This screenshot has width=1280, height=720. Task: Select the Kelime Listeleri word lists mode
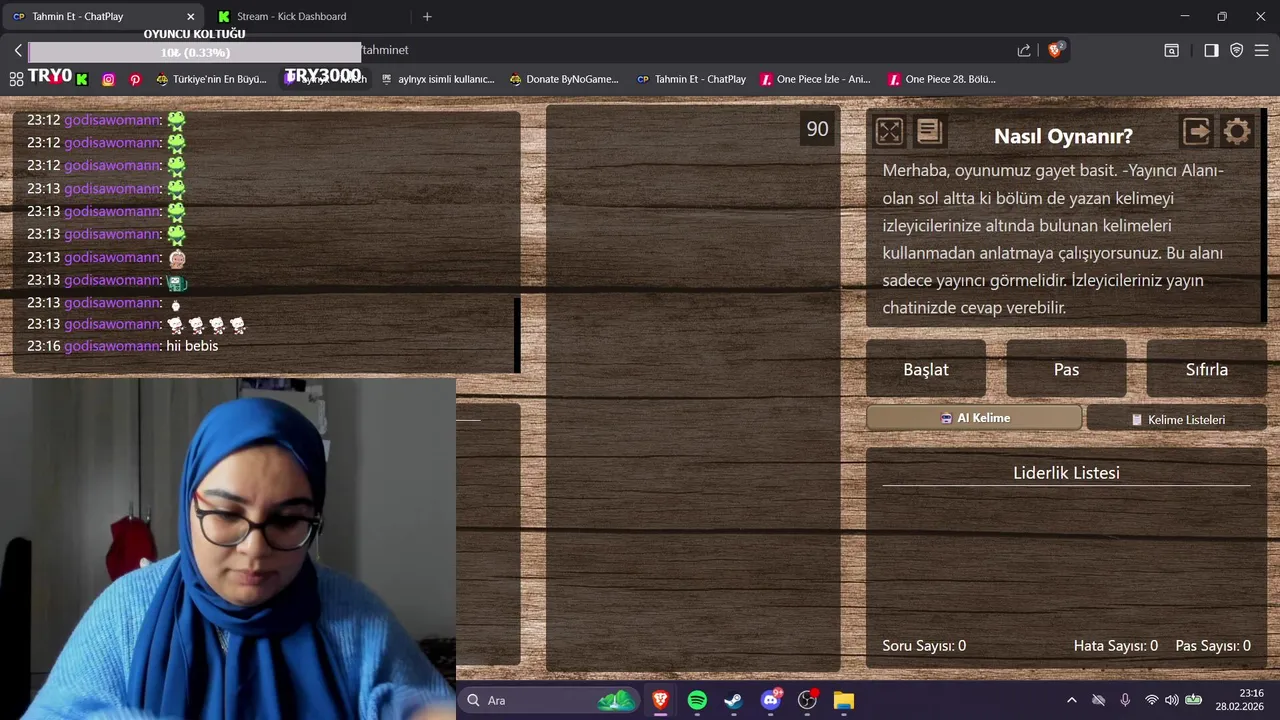coord(1177,419)
